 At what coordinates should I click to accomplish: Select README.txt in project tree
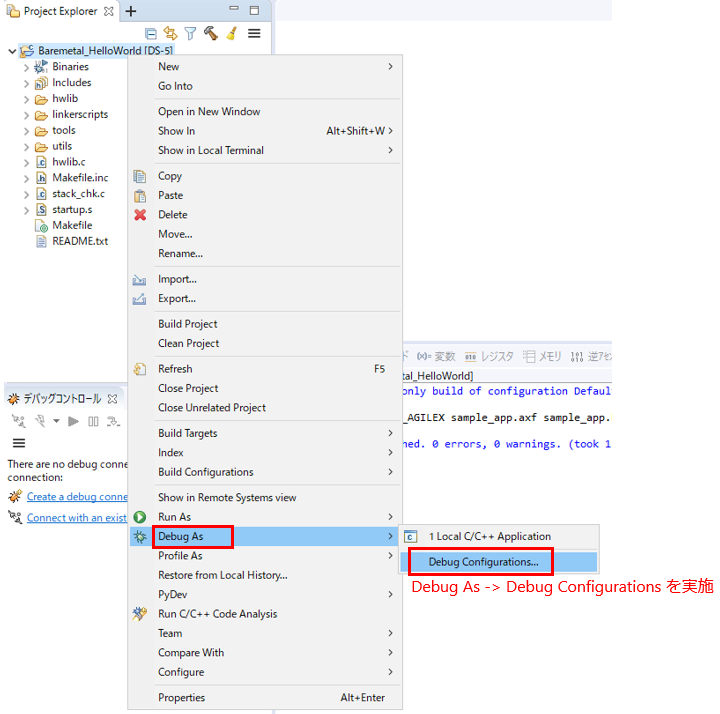tap(79, 241)
